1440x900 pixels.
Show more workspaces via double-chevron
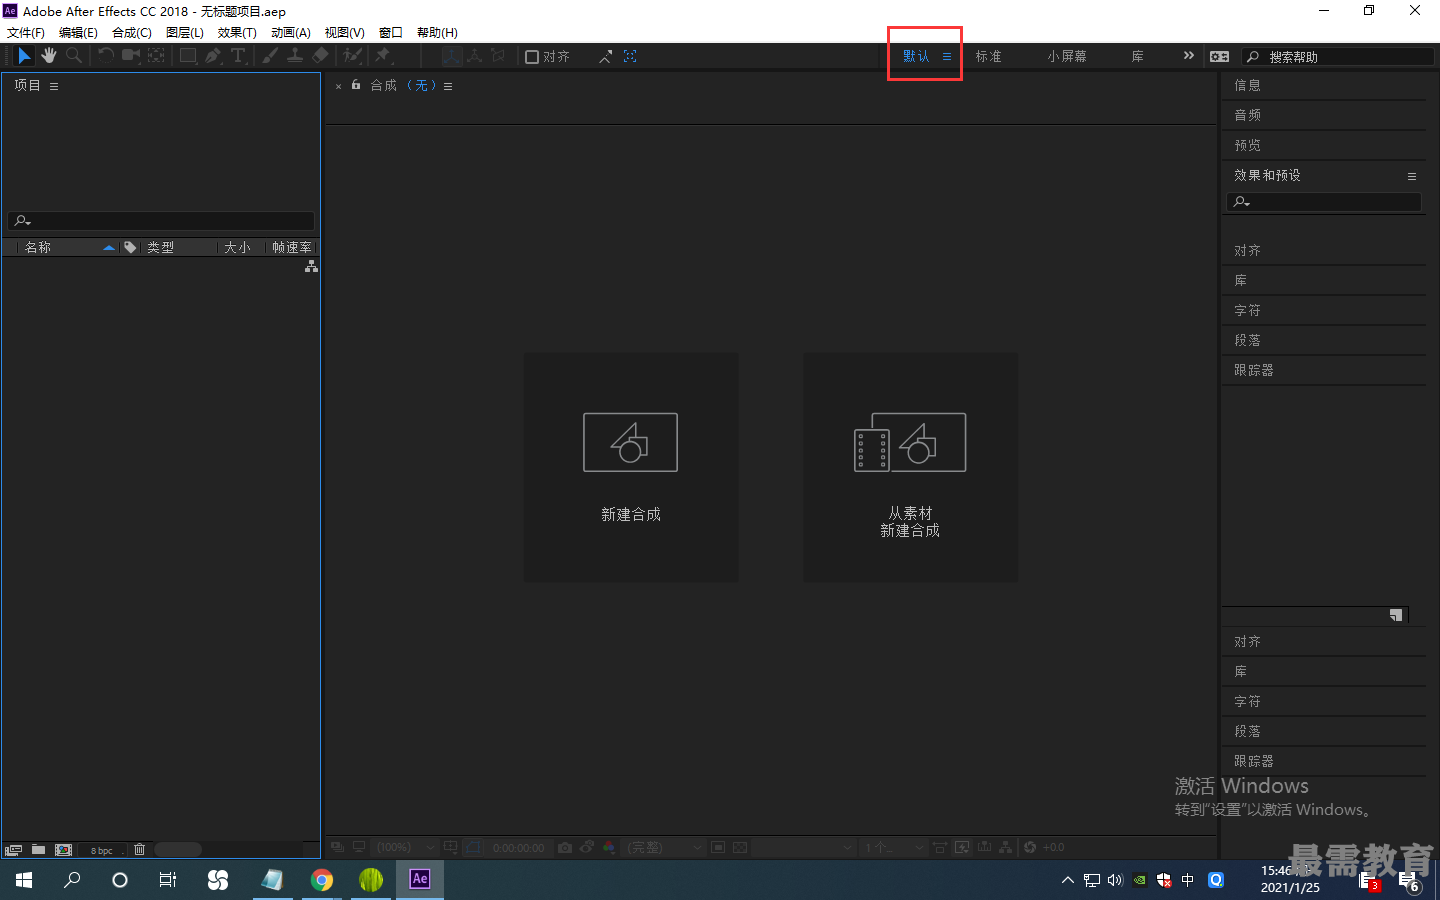click(x=1188, y=56)
